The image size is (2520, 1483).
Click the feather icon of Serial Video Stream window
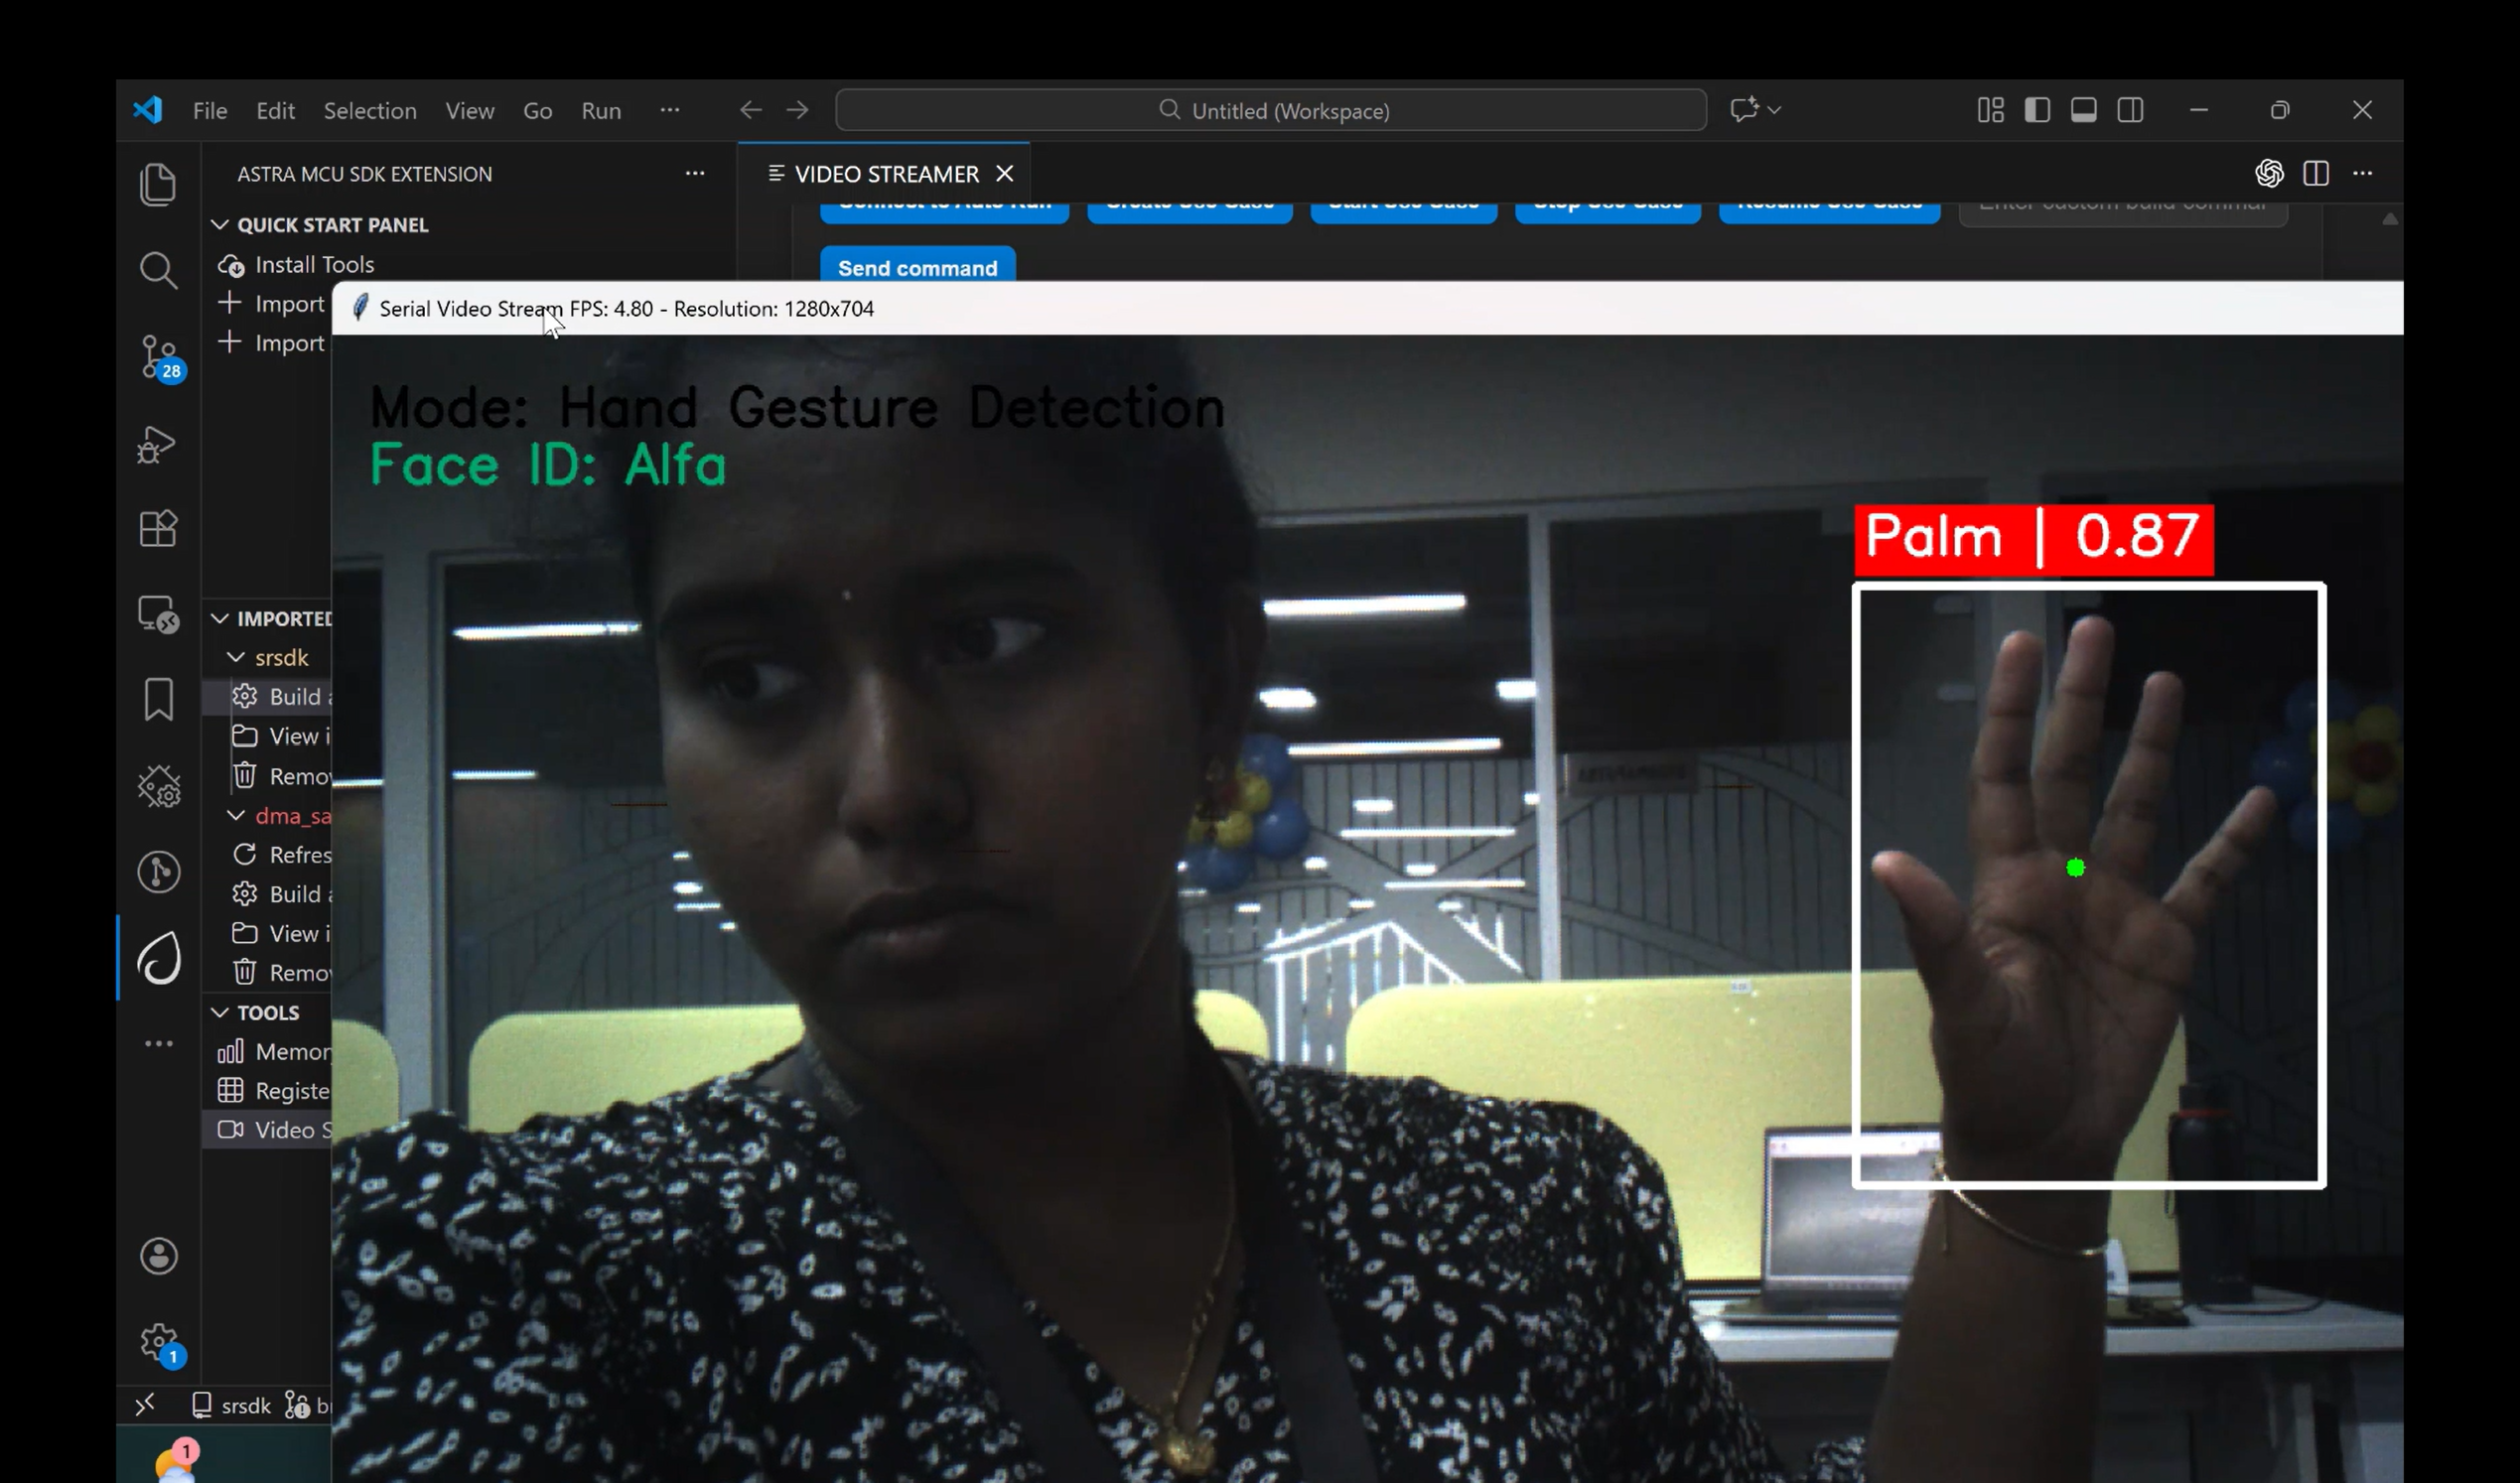coord(360,308)
